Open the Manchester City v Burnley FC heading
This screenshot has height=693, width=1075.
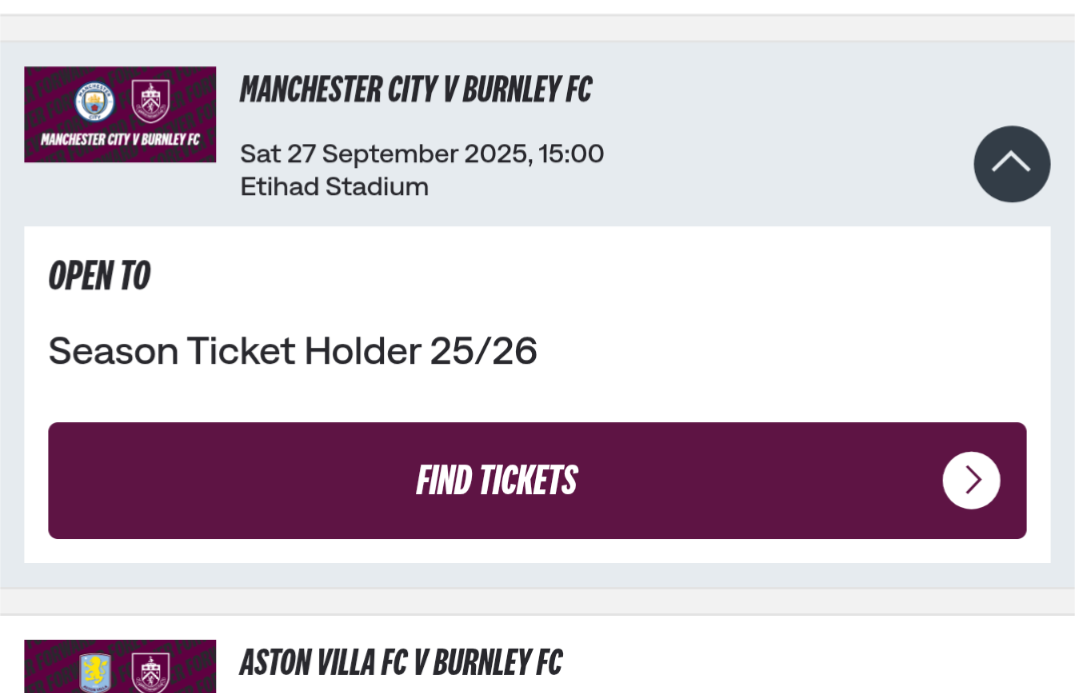tap(415, 90)
